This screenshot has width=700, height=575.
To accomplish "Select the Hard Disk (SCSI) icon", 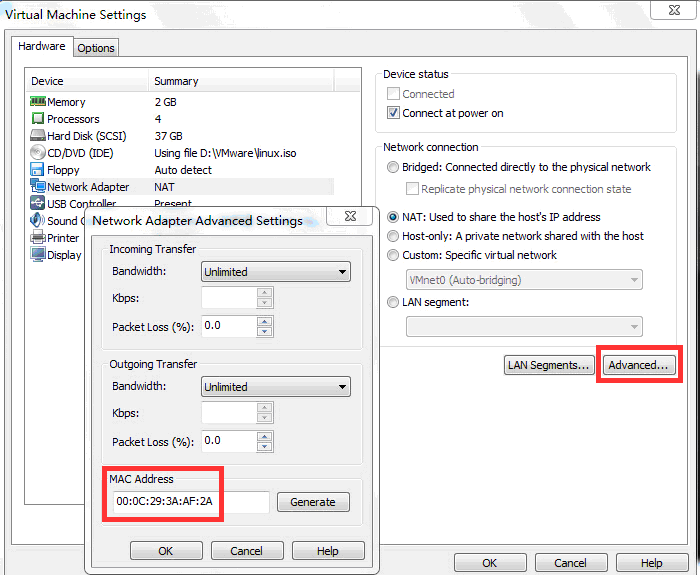I will [38, 136].
